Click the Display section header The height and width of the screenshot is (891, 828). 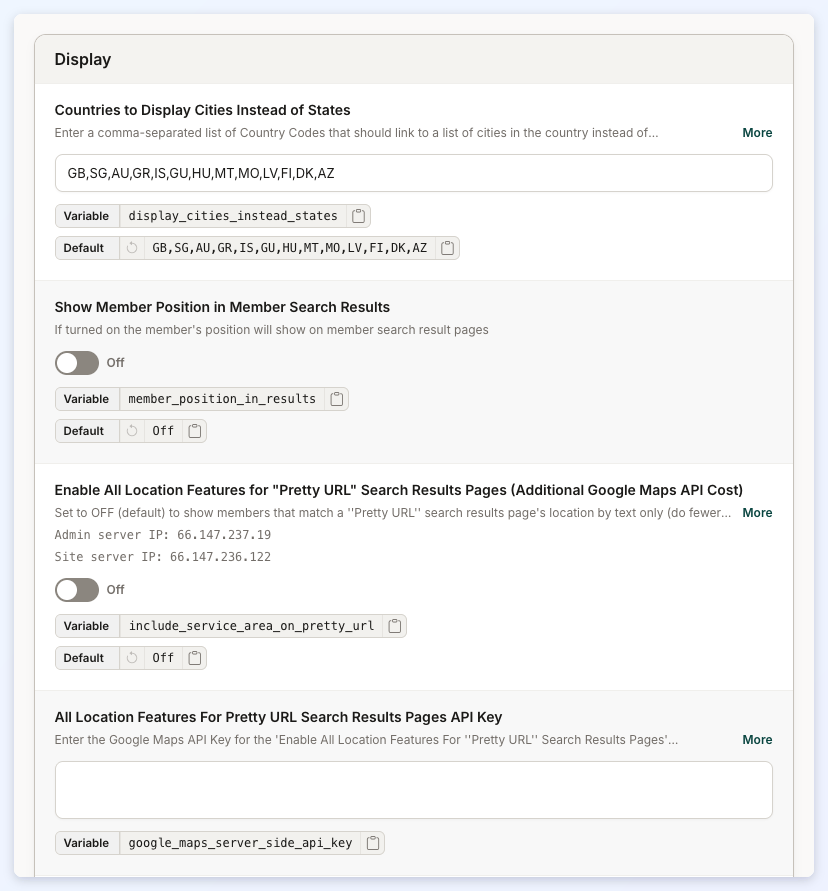tap(414, 60)
